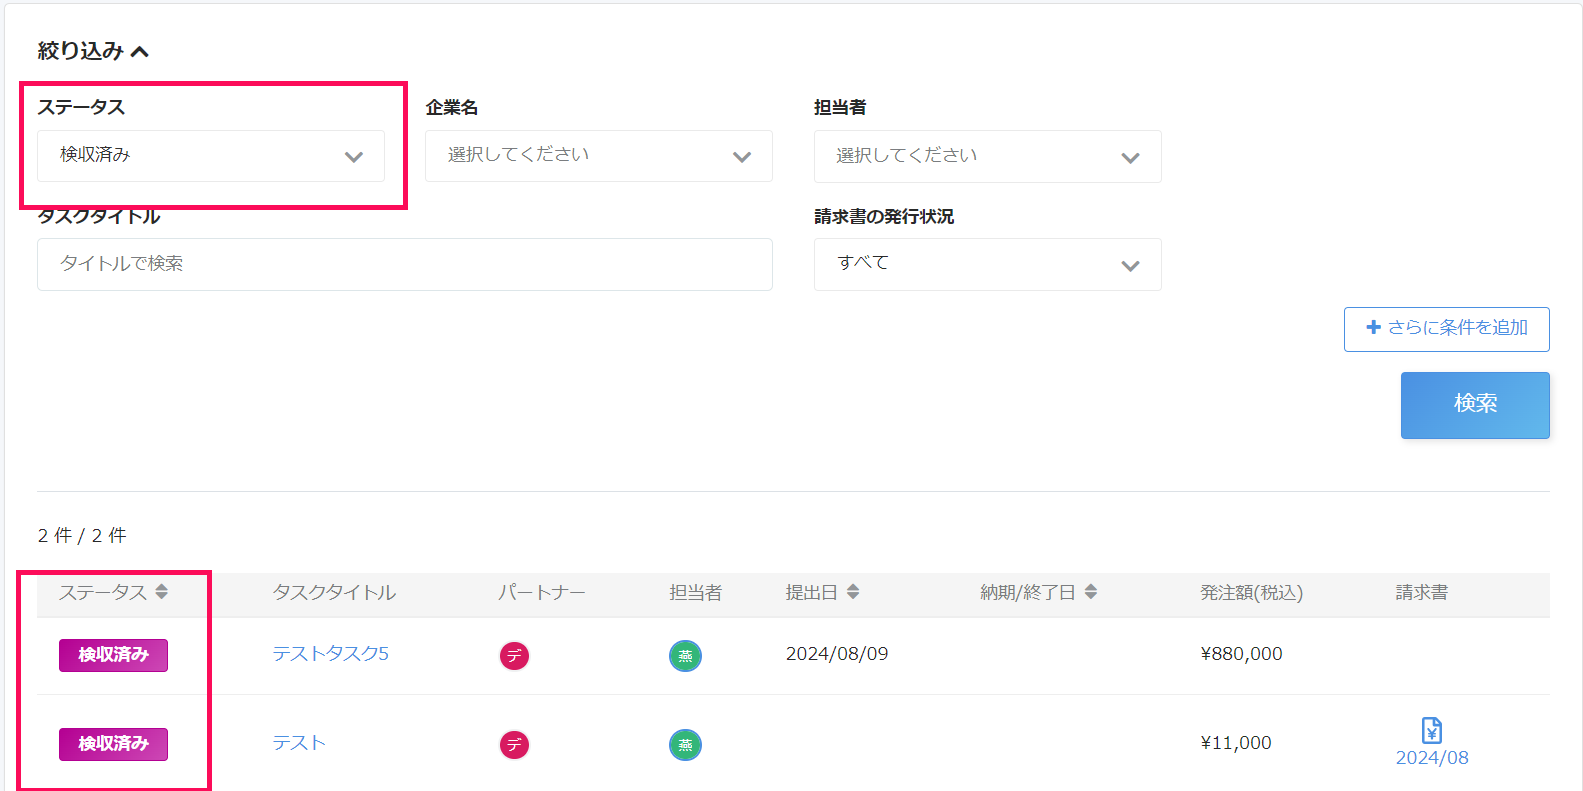Open the 企業名 dropdown
This screenshot has height=791, width=1583.
click(598, 156)
